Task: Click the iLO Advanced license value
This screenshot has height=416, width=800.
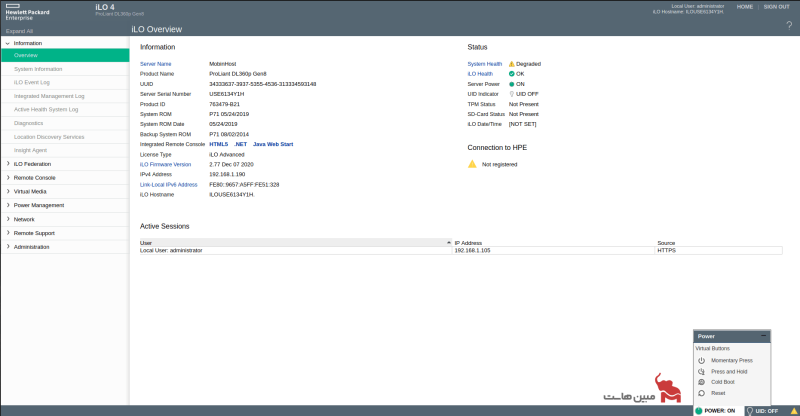Action: pos(227,155)
